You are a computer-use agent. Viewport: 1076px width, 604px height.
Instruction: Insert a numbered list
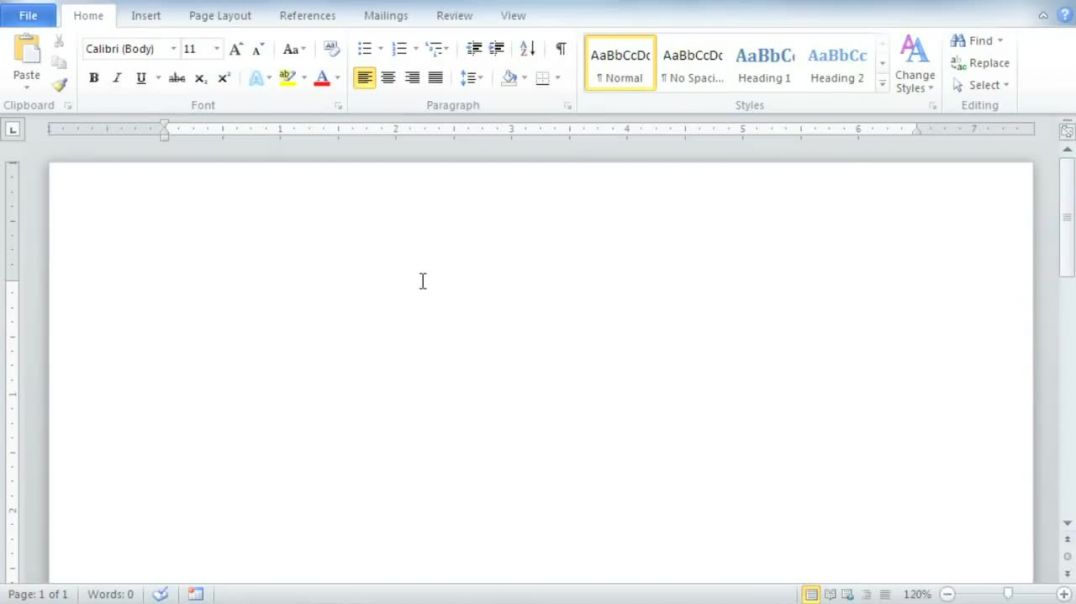(399, 49)
